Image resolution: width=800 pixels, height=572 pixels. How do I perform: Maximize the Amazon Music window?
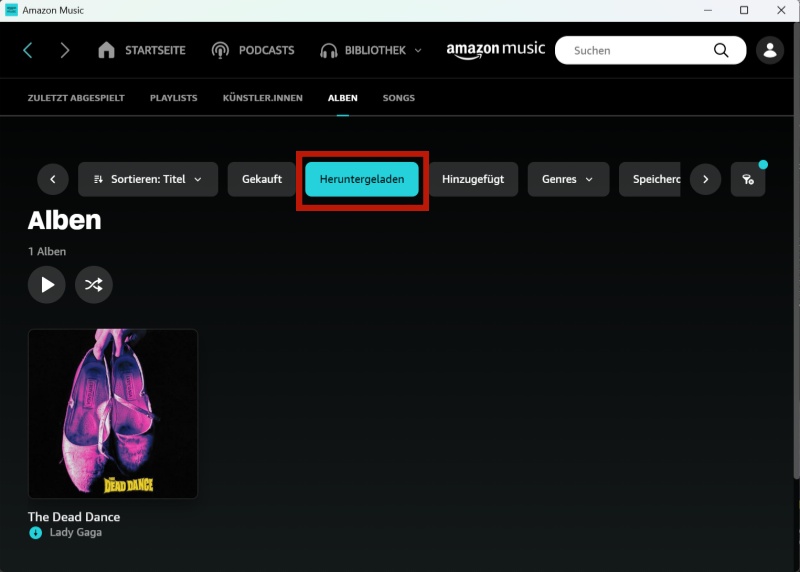tap(744, 10)
